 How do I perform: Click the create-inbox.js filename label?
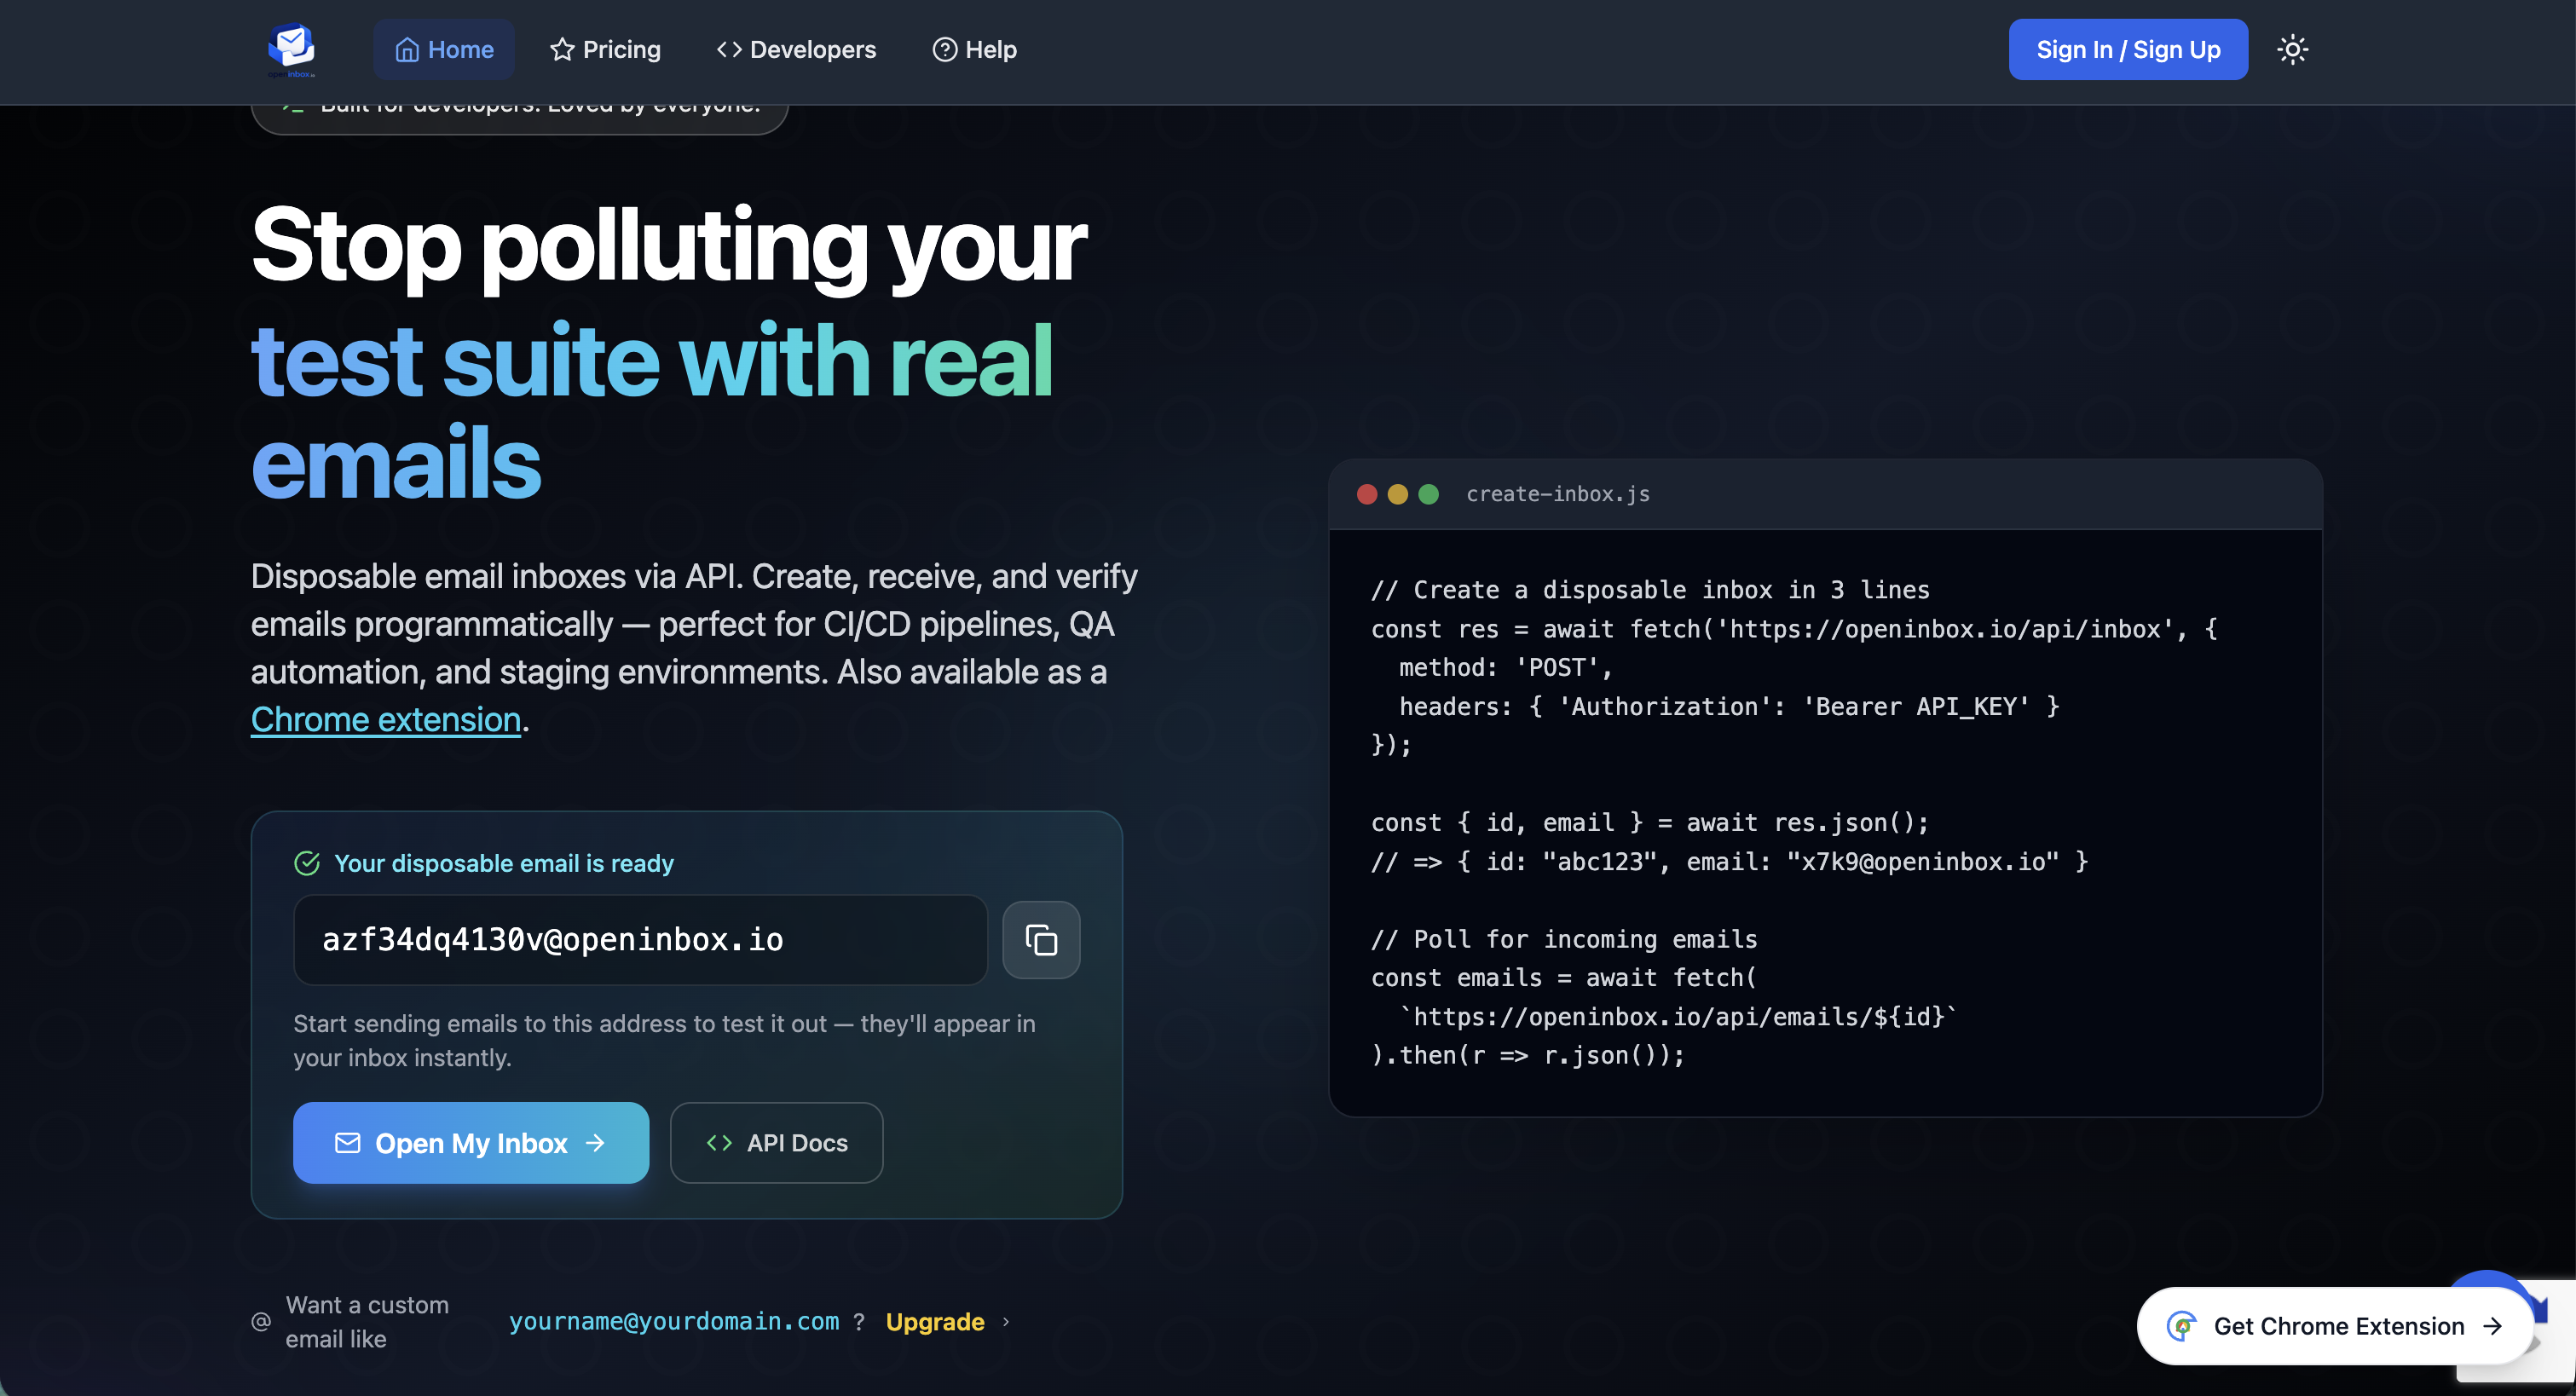1558,494
